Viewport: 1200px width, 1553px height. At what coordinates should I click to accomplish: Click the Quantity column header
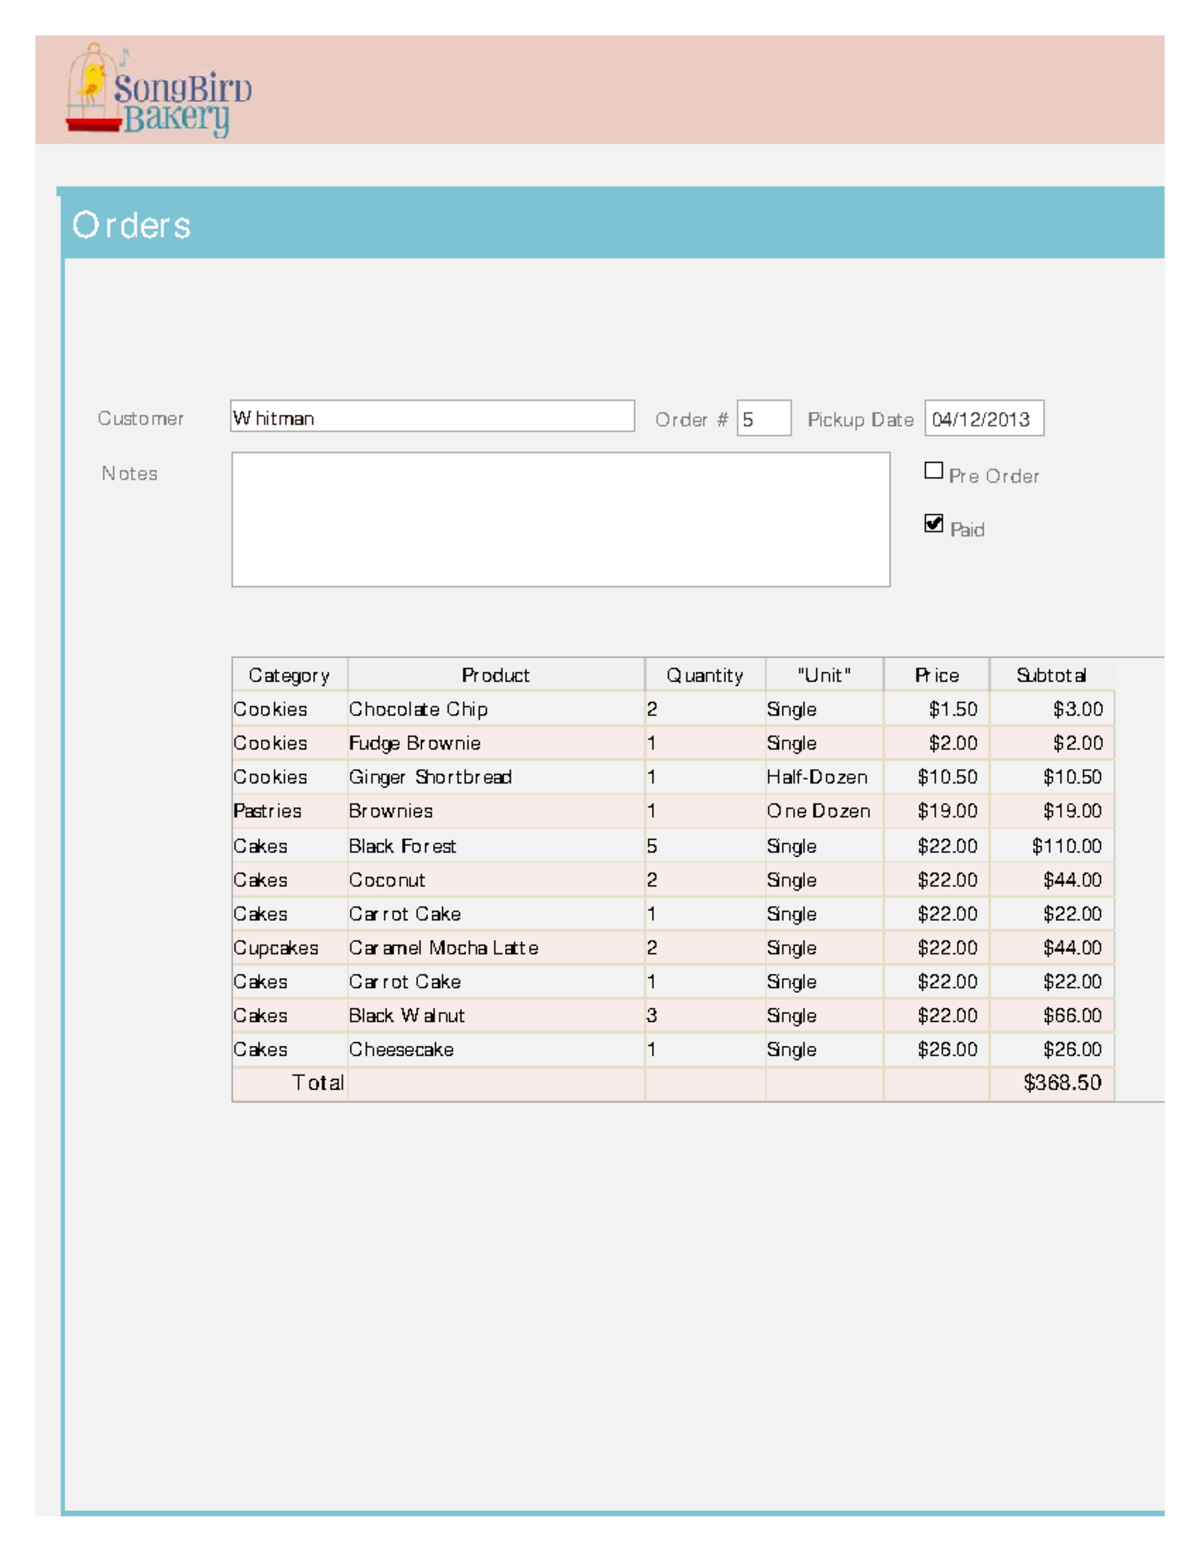pyautogui.click(x=705, y=675)
